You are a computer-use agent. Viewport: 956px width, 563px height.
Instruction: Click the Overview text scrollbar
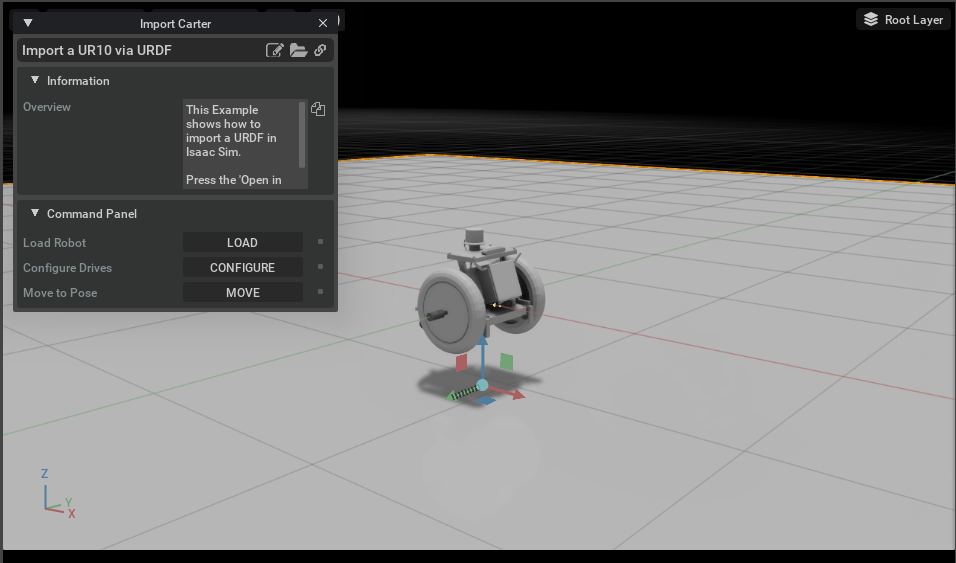302,135
